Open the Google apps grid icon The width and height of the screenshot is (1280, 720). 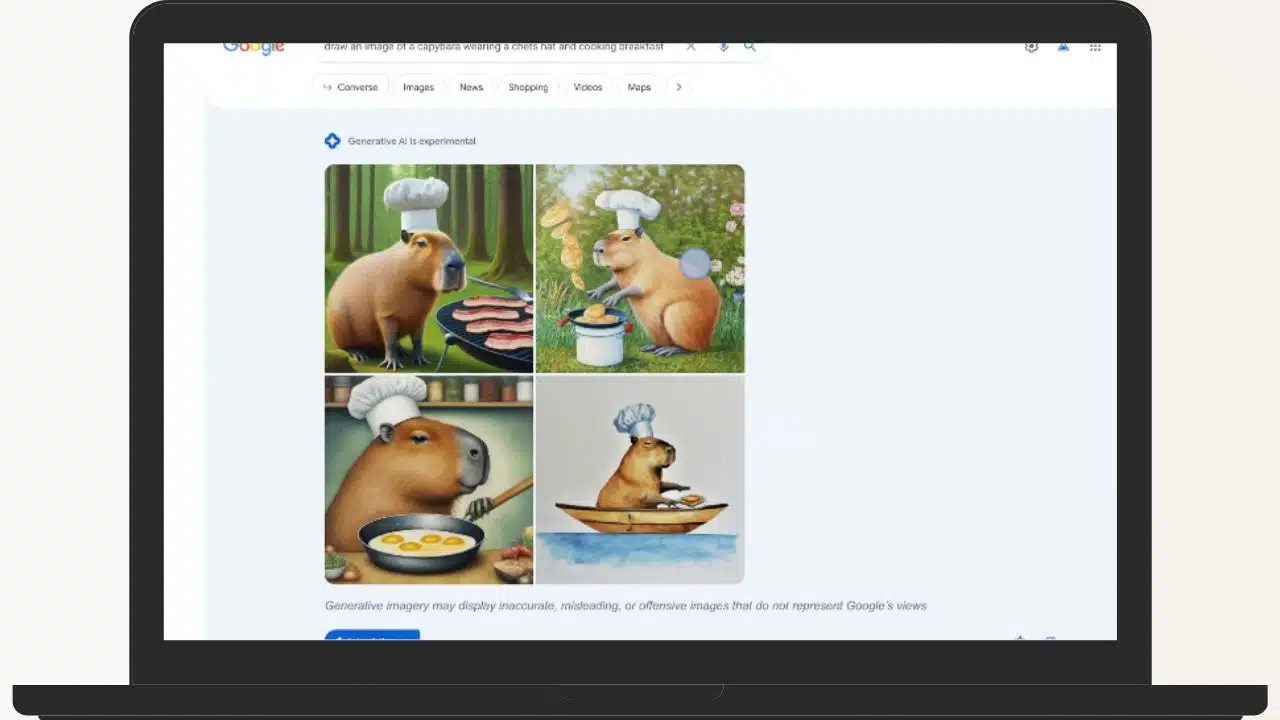tap(1095, 46)
